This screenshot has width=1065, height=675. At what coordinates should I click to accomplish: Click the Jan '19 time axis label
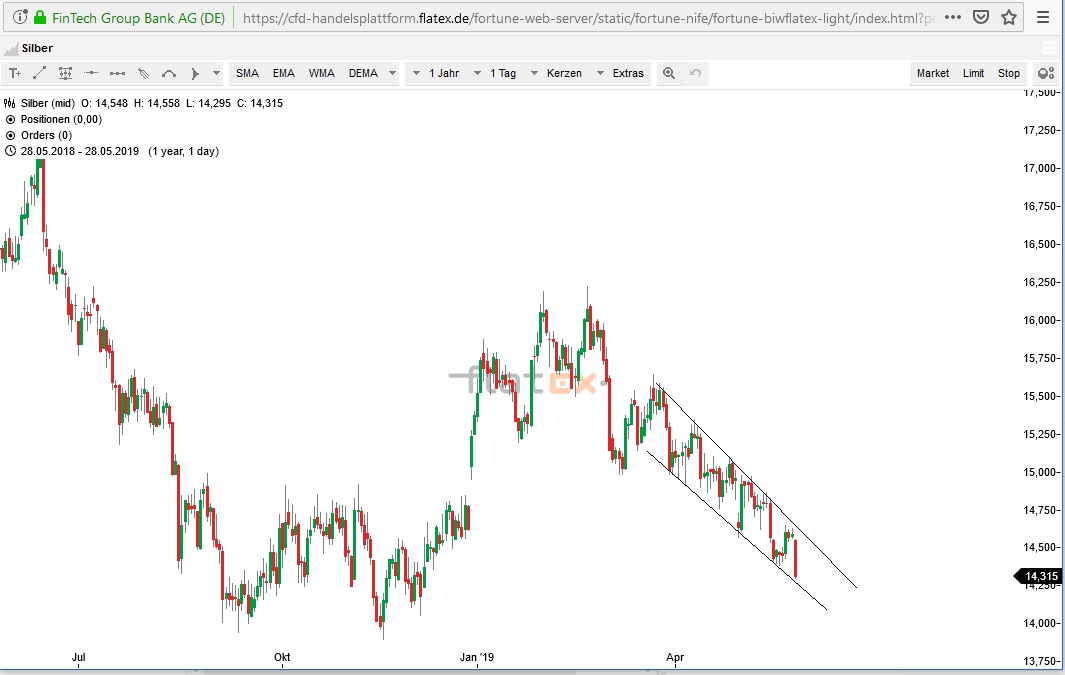(477, 657)
